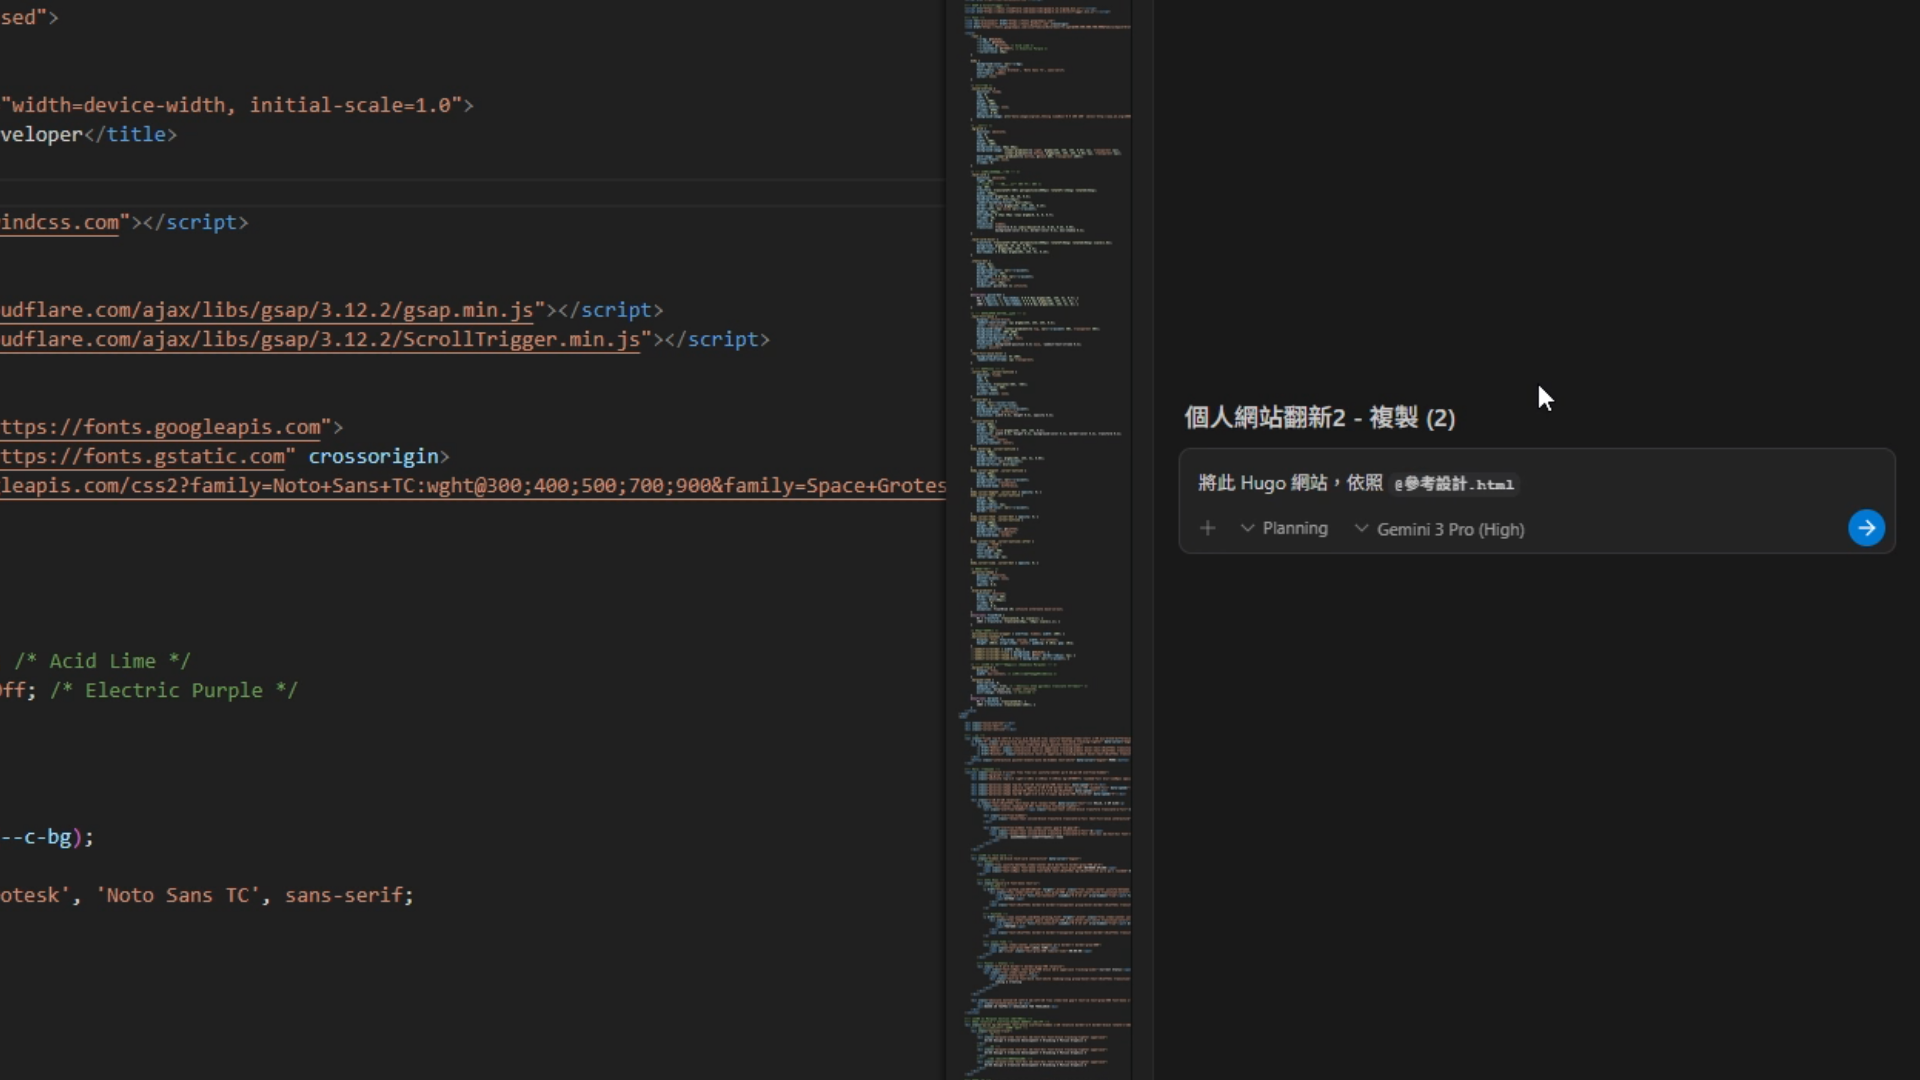The image size is (1920, 1080).
Task: Open the gsap.min.js cdn link
Action: (x=267, y=310)
